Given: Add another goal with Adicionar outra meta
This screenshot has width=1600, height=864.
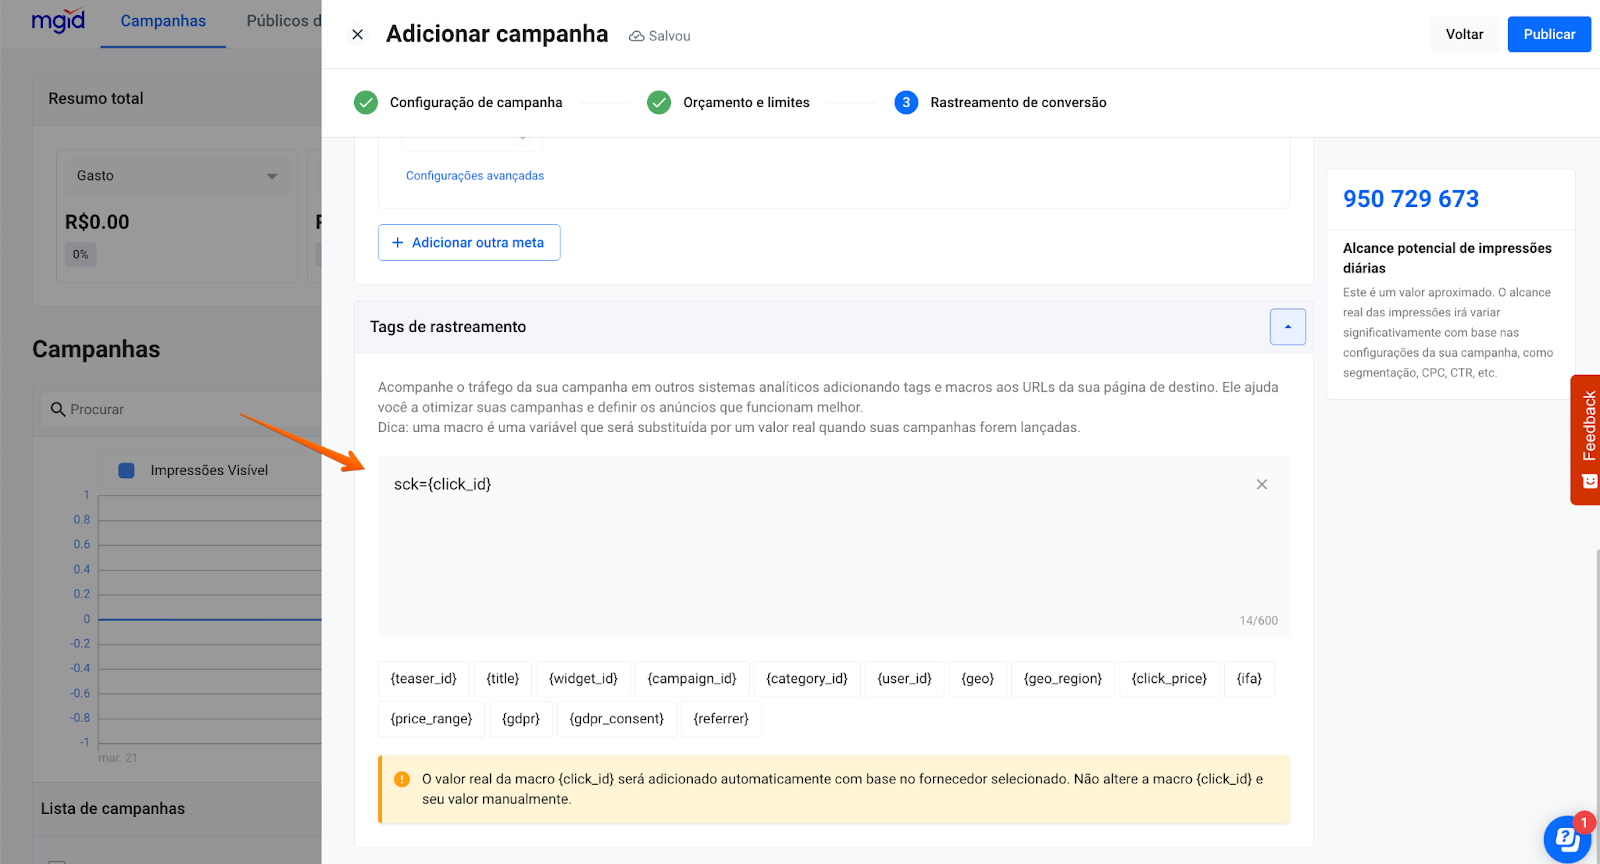Looking at the screenshot, I should click(x=469, y=243).
